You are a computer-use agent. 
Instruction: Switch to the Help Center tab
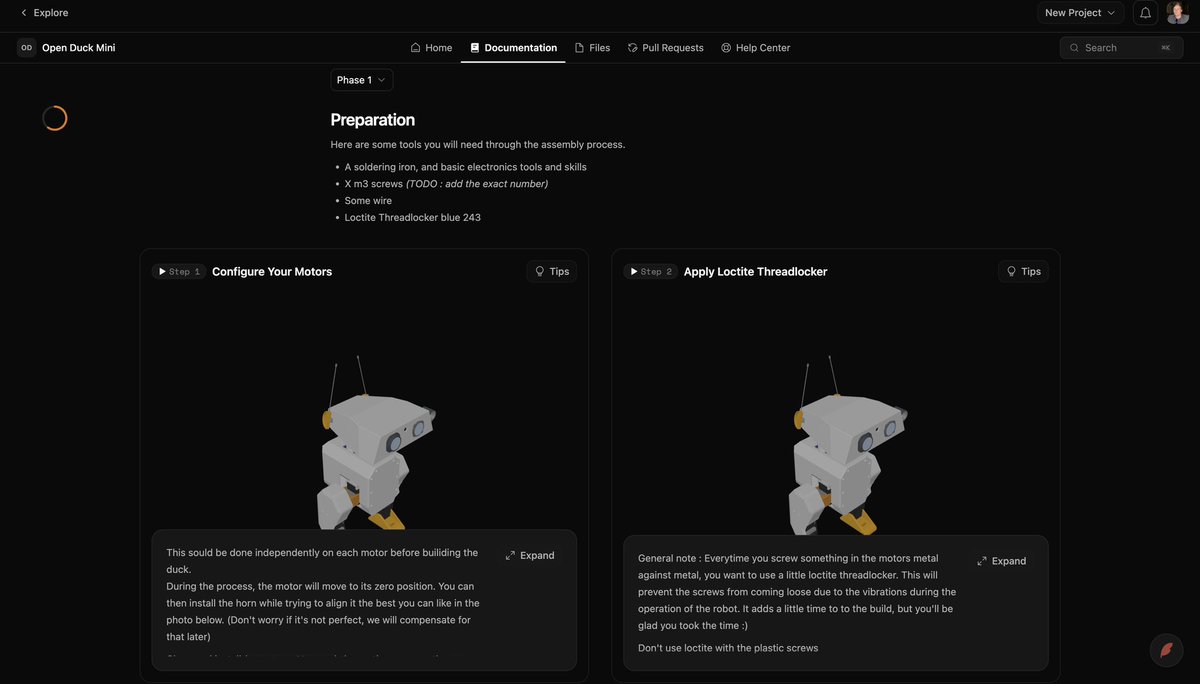click(x=755, y=47)
